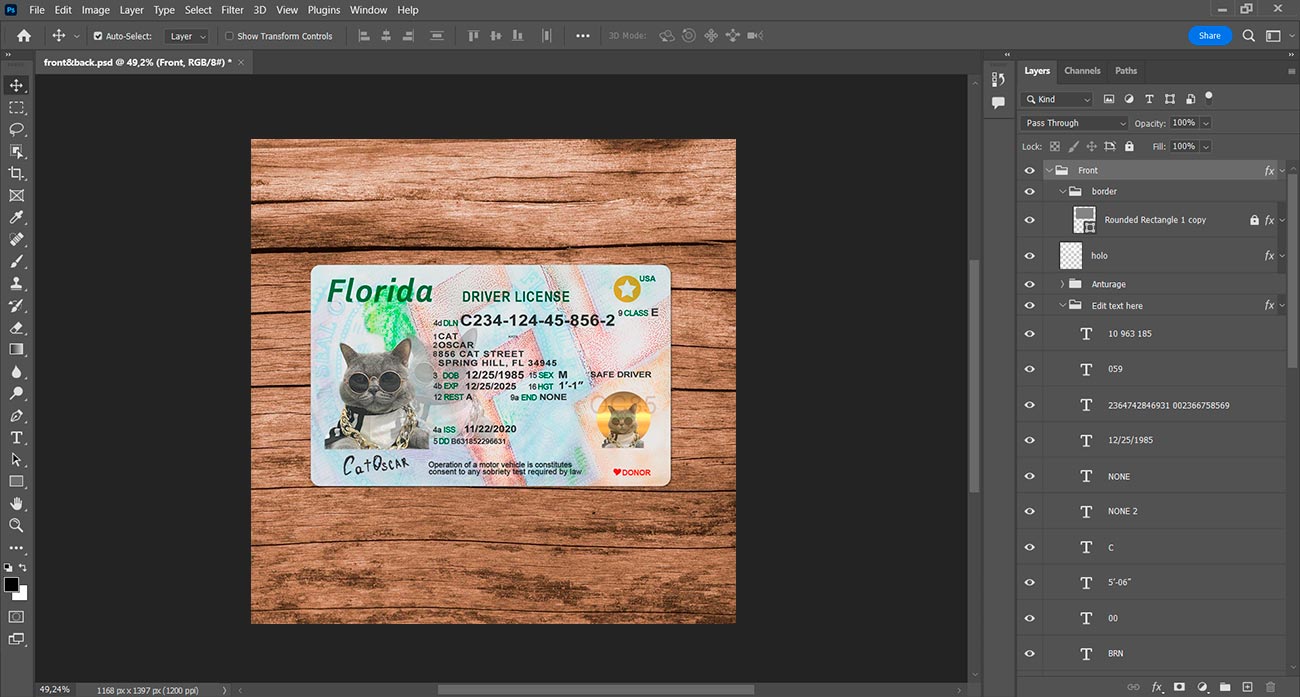Click the default colors mini swatch icon
Image resolution: width=1300 pixels, height=697 pixels.
point(8,568)
